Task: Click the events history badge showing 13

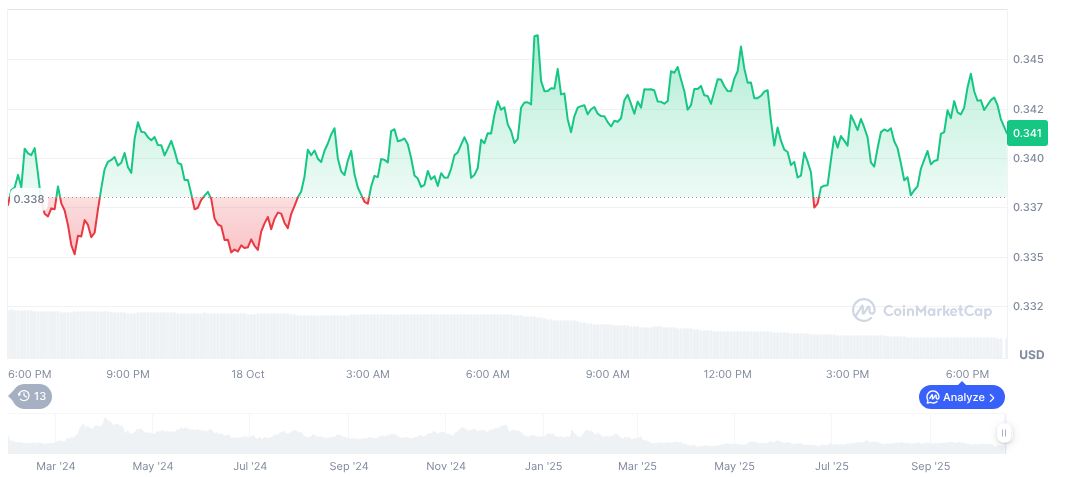Action: coord(30,396)
